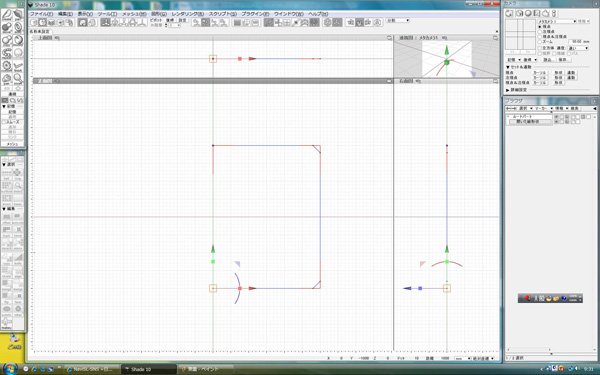Open the 選択 dropdown in the Browser panel

(x=525, y=109)
